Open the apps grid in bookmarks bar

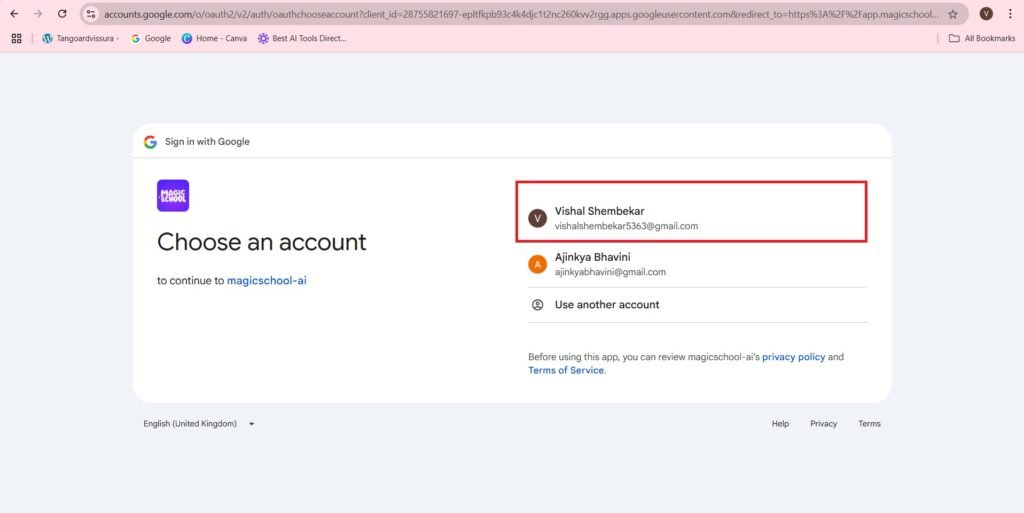[x=16, y=39]
